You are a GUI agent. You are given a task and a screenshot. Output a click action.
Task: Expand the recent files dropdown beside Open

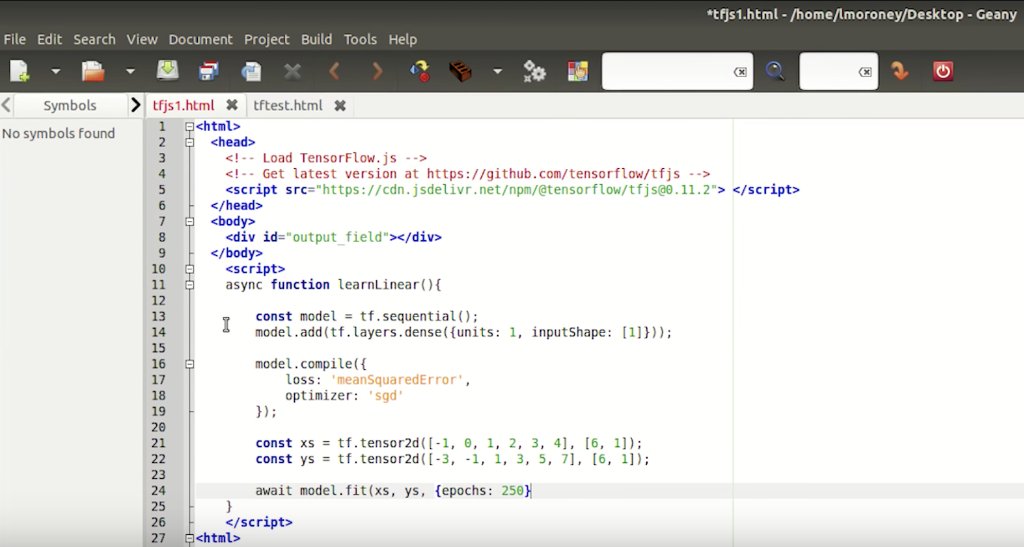click(130, 70)
